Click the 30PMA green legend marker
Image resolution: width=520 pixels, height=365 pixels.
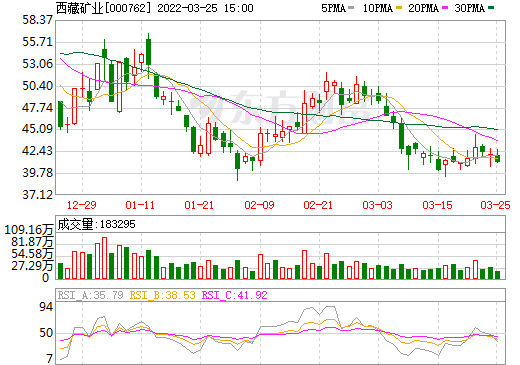point(491,8)
